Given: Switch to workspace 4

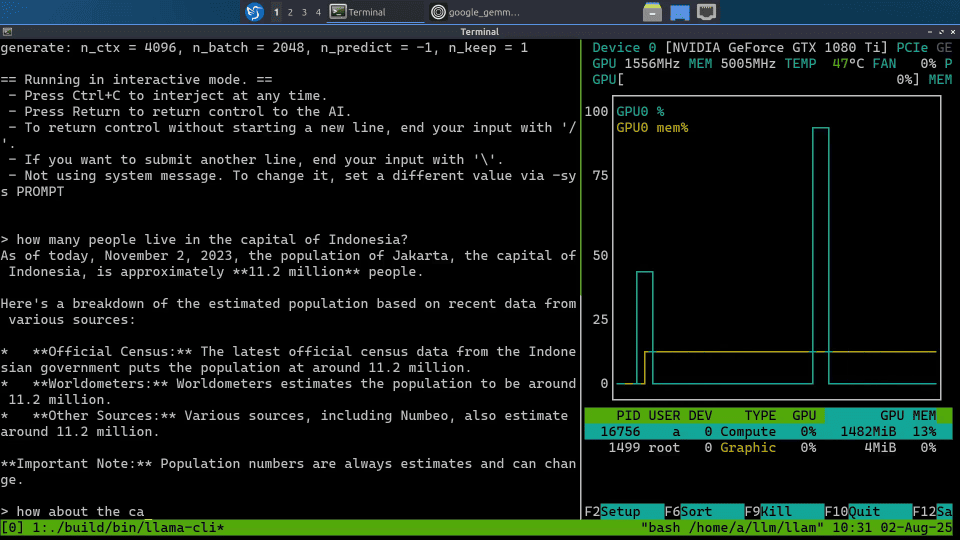Looking at the screenshot, I should click(318, 12).
